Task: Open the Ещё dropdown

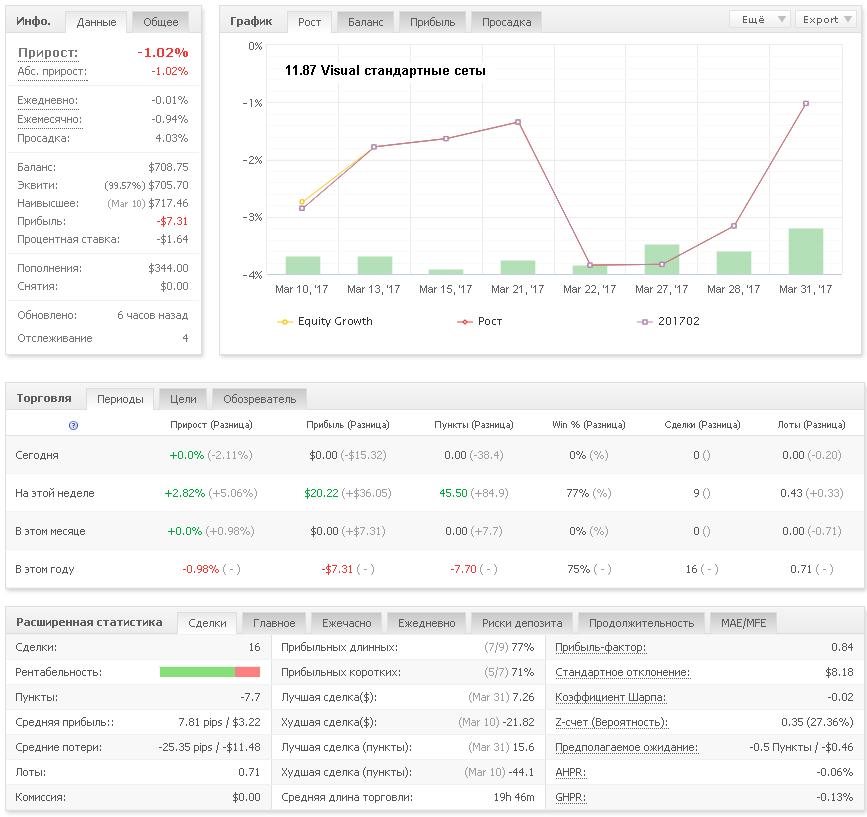Action: [760, 19]
